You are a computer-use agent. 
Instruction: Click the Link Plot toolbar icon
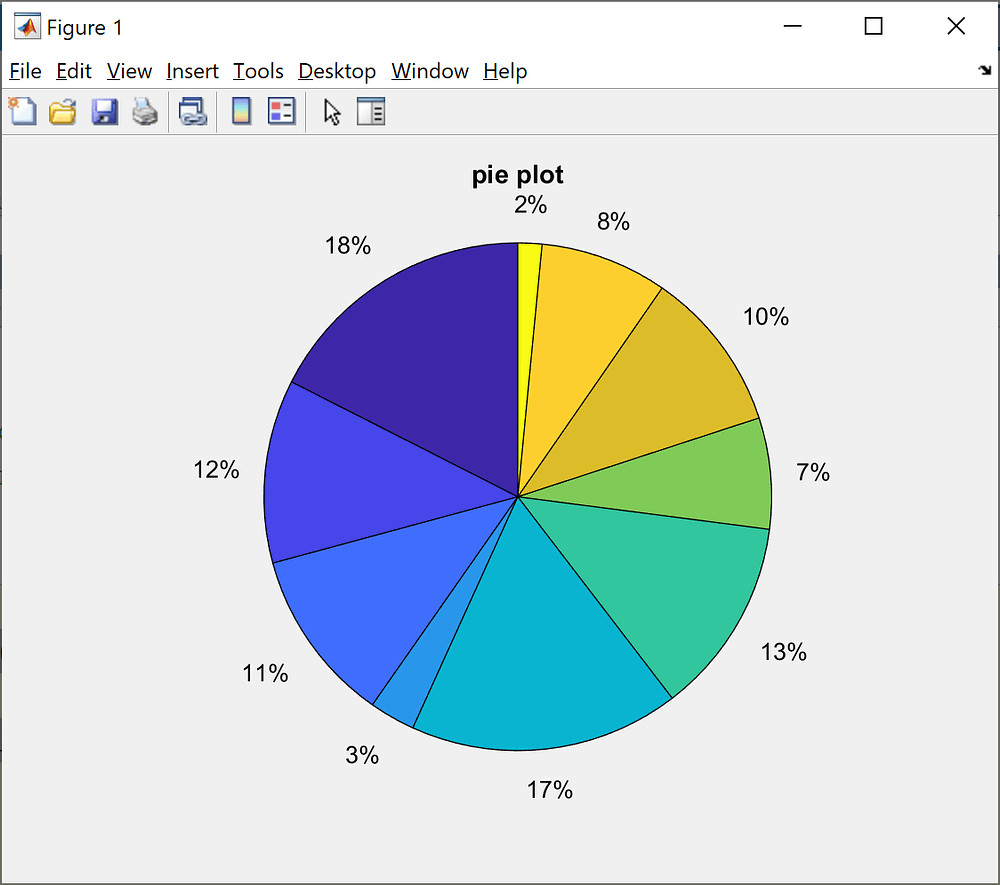coord(192,111)
